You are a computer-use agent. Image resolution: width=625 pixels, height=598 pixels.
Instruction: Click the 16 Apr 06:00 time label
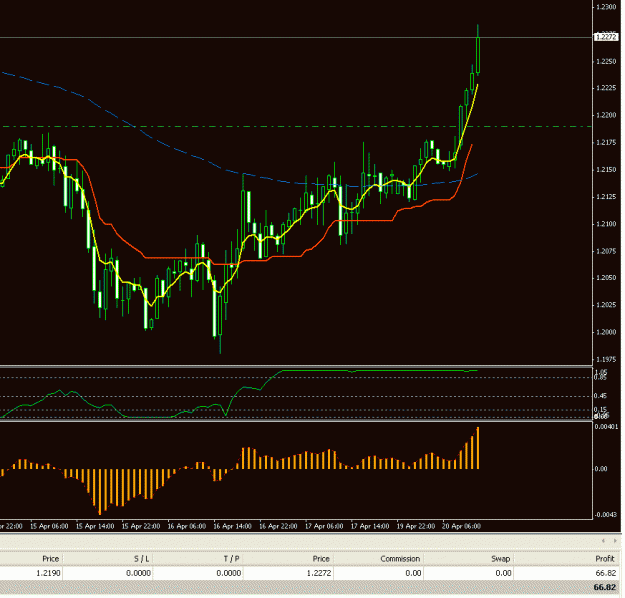(187, 526)
